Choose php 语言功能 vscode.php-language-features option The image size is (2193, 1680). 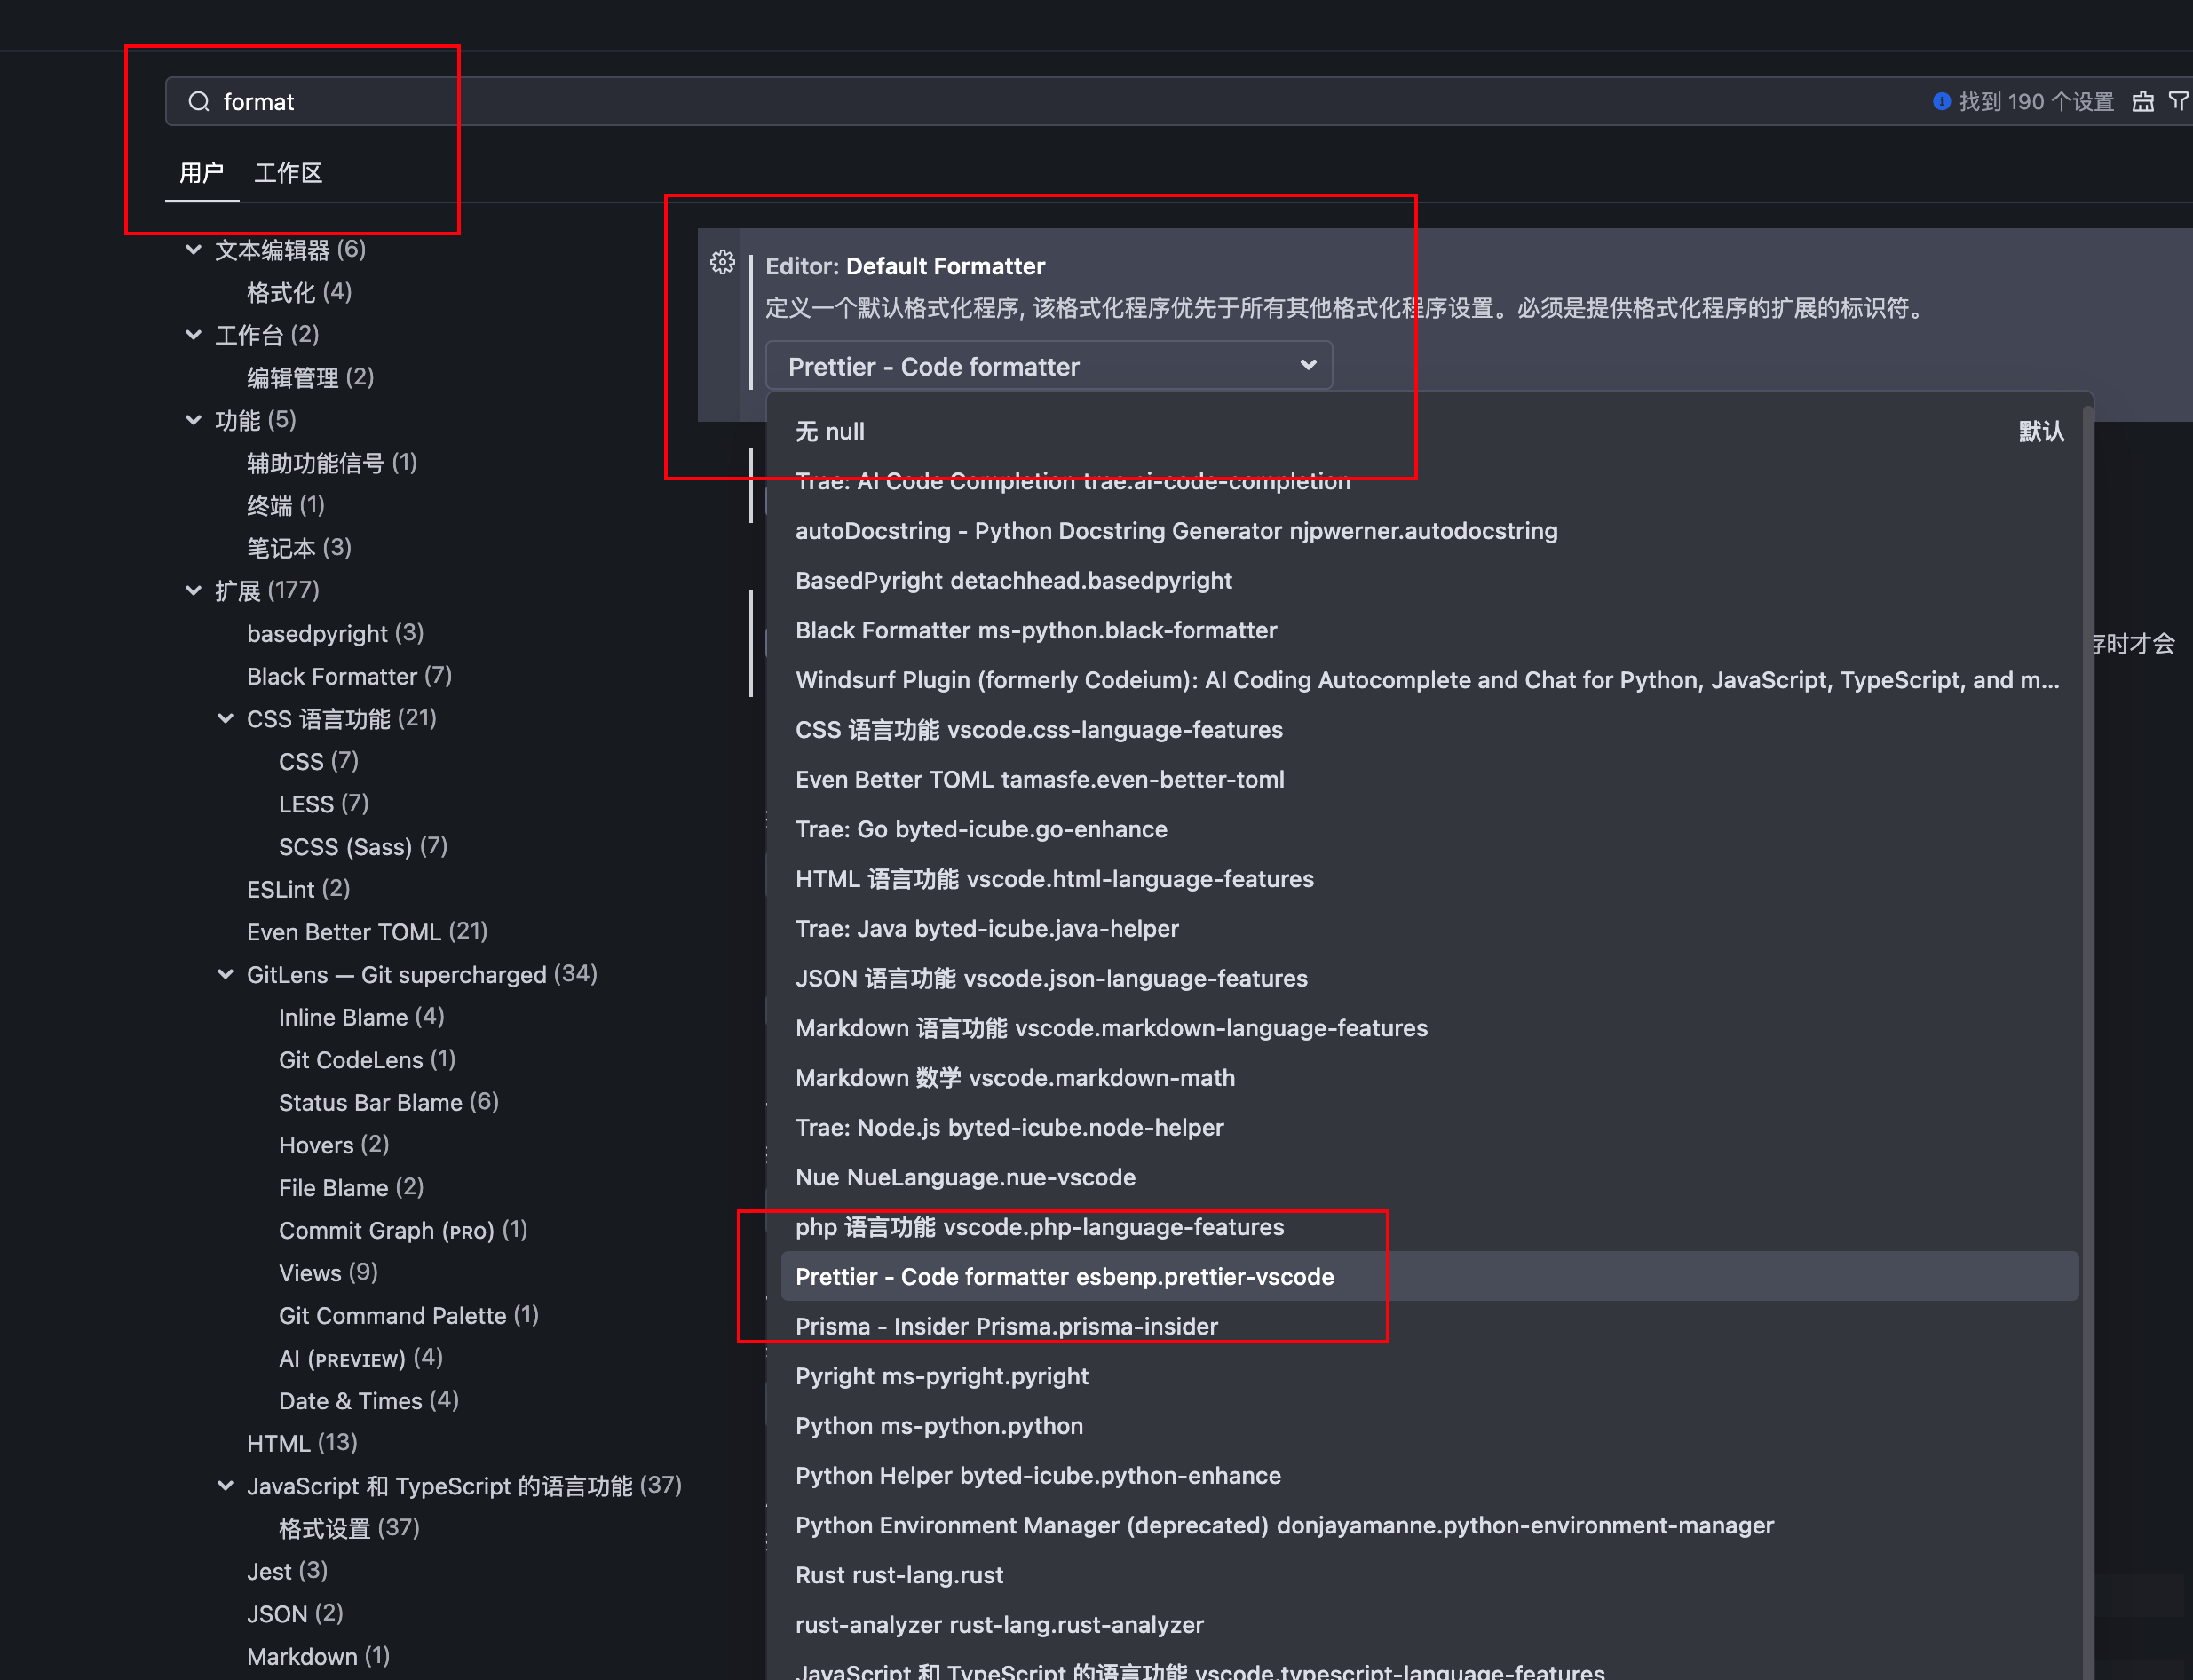click(1430, 1227)
